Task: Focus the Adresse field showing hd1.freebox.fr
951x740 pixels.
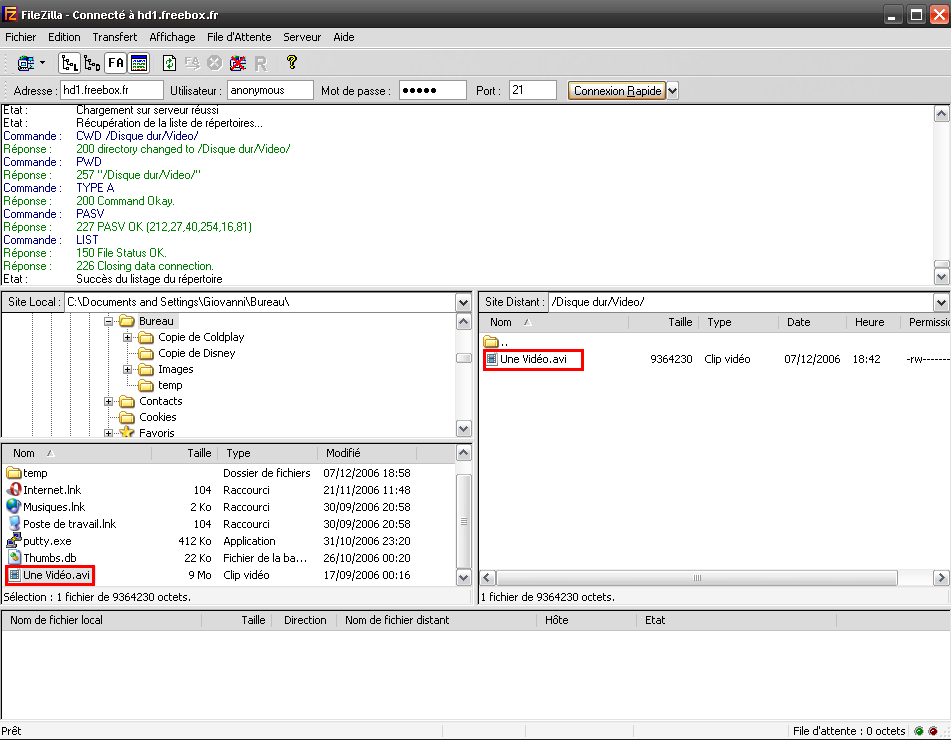Action: [112, 90]
